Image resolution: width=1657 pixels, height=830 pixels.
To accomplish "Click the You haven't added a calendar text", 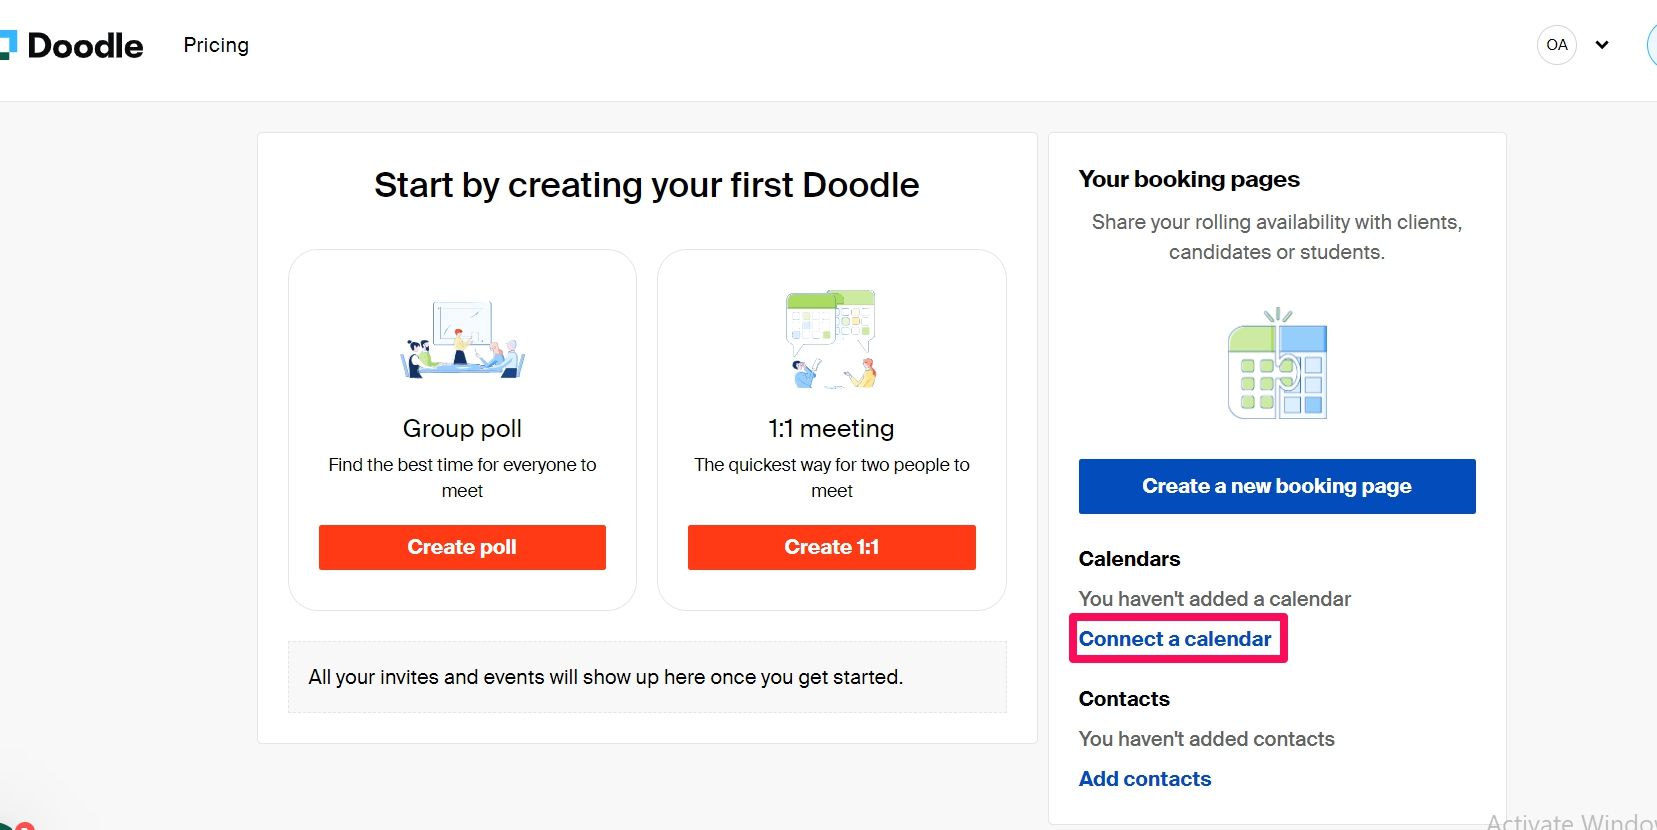I will point(1214,598).
